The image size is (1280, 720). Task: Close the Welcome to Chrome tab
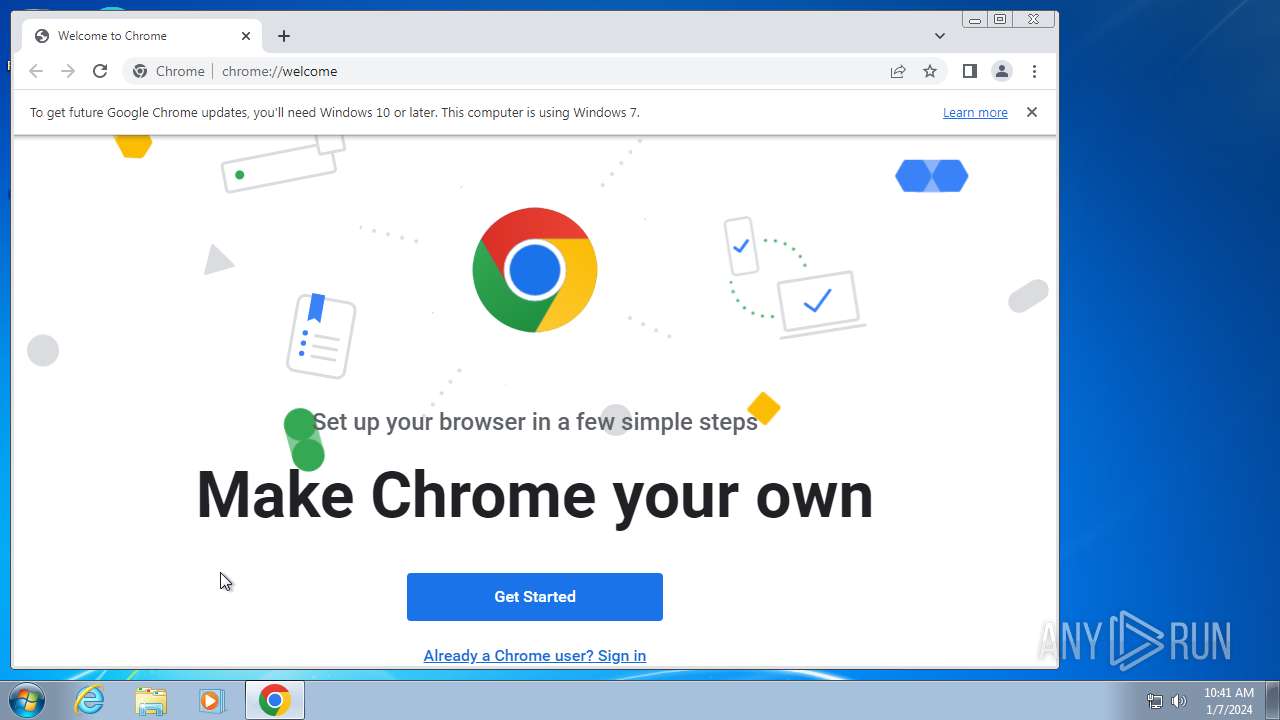(x=246, y=36)
